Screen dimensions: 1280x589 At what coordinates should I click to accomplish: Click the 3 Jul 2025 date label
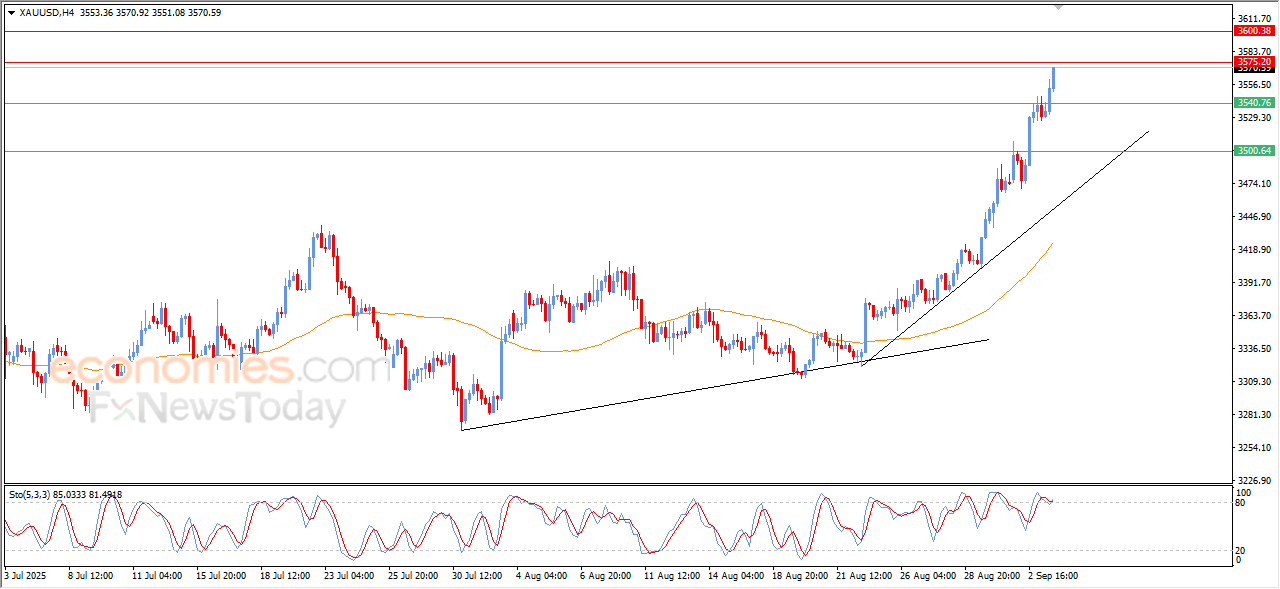coord(27,576)
